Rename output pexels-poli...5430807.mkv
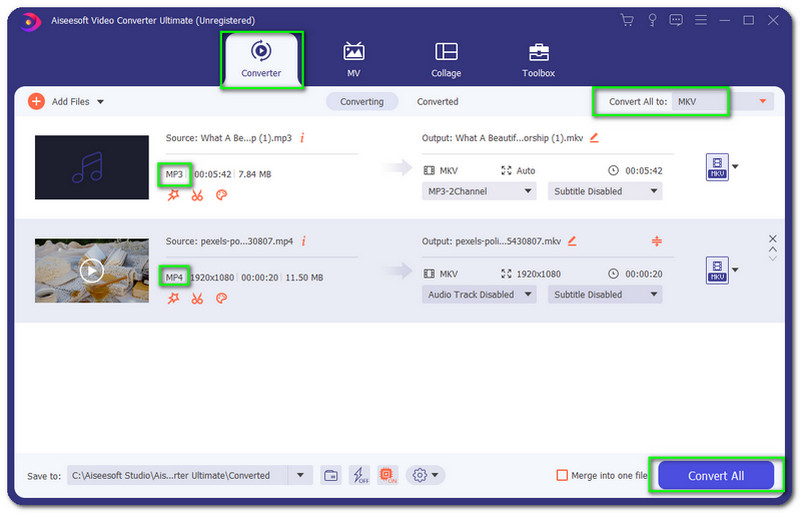 572,240
